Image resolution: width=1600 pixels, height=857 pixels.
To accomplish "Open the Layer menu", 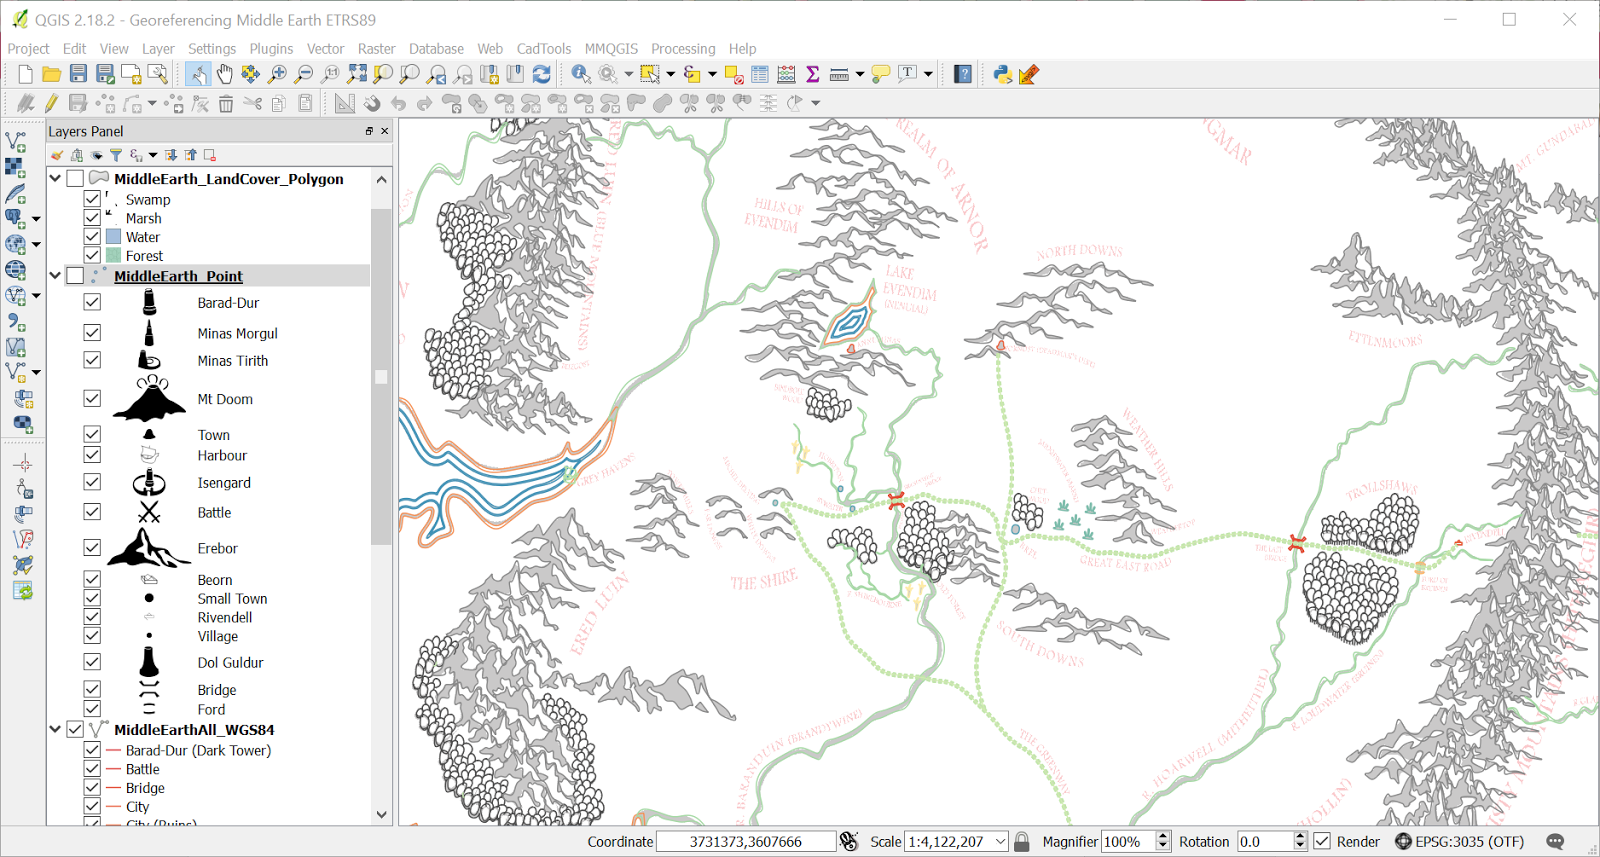I will (158, 48).
